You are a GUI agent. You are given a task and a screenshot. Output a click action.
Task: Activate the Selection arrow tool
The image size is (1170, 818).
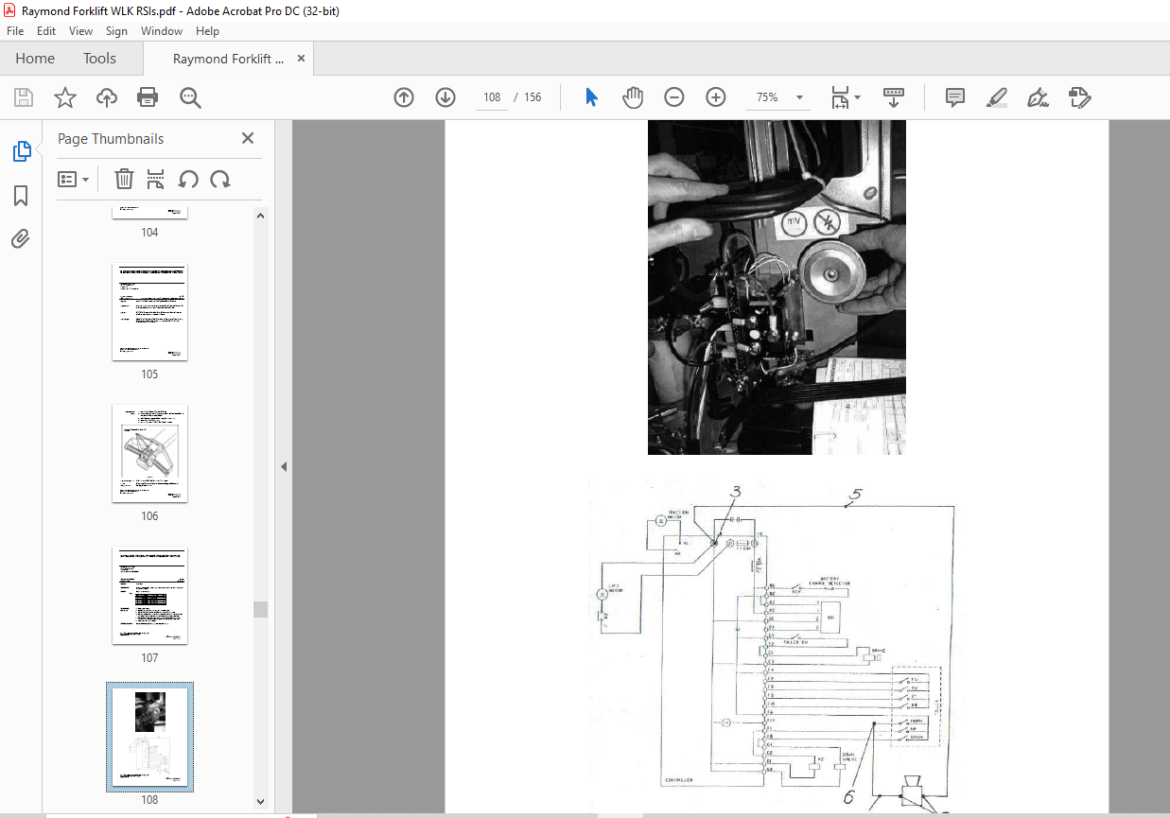pyautogui.click(x=591, y=97)
